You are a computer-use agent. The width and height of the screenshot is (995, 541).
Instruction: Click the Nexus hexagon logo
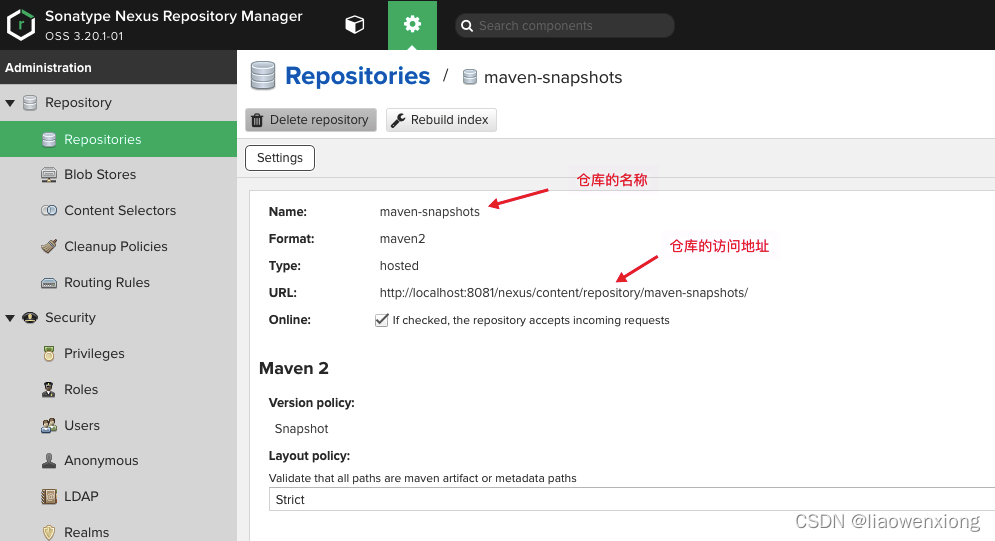pos(20,25)
